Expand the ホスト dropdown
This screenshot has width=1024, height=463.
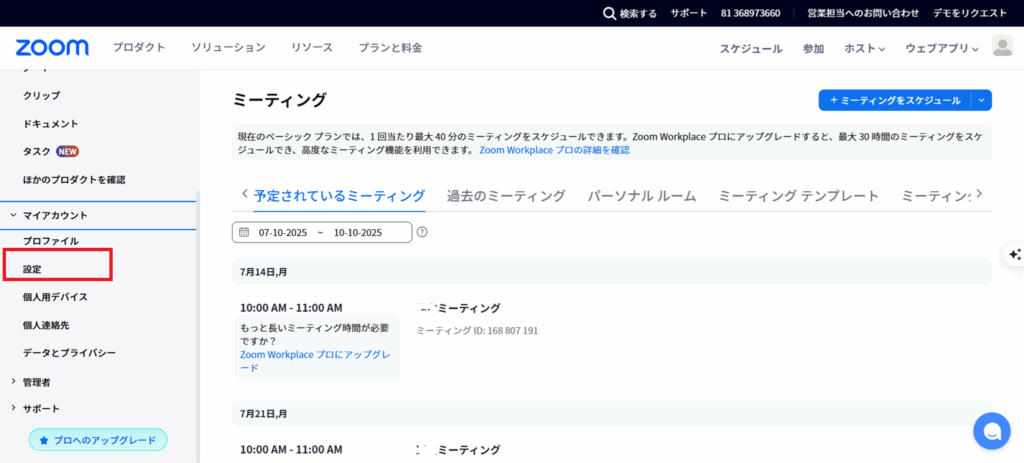click(865, 48)
